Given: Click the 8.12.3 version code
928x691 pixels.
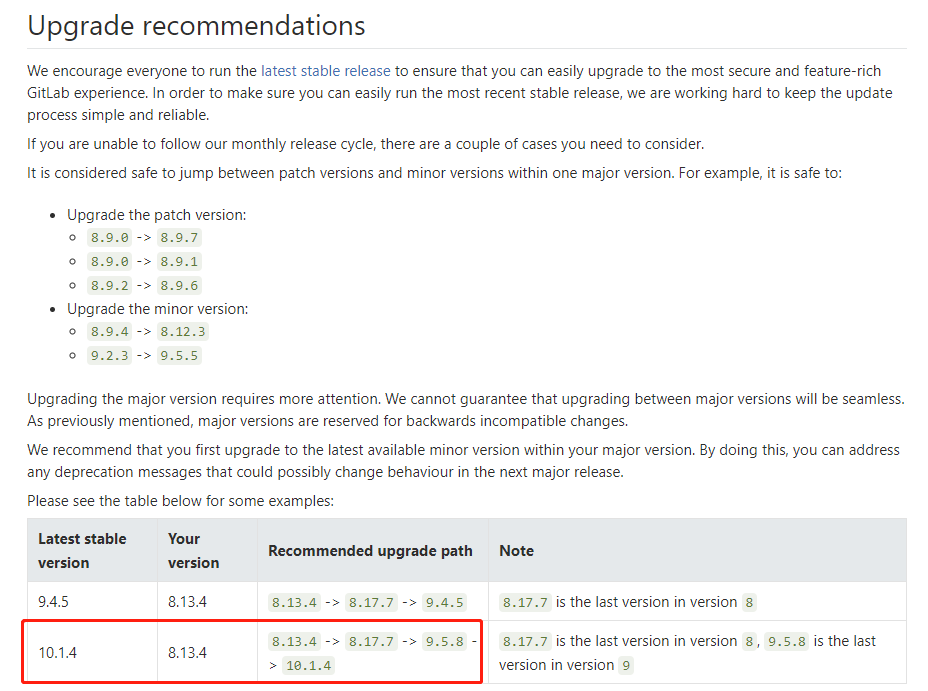Looking at the screenshot, I should (184, 332).
